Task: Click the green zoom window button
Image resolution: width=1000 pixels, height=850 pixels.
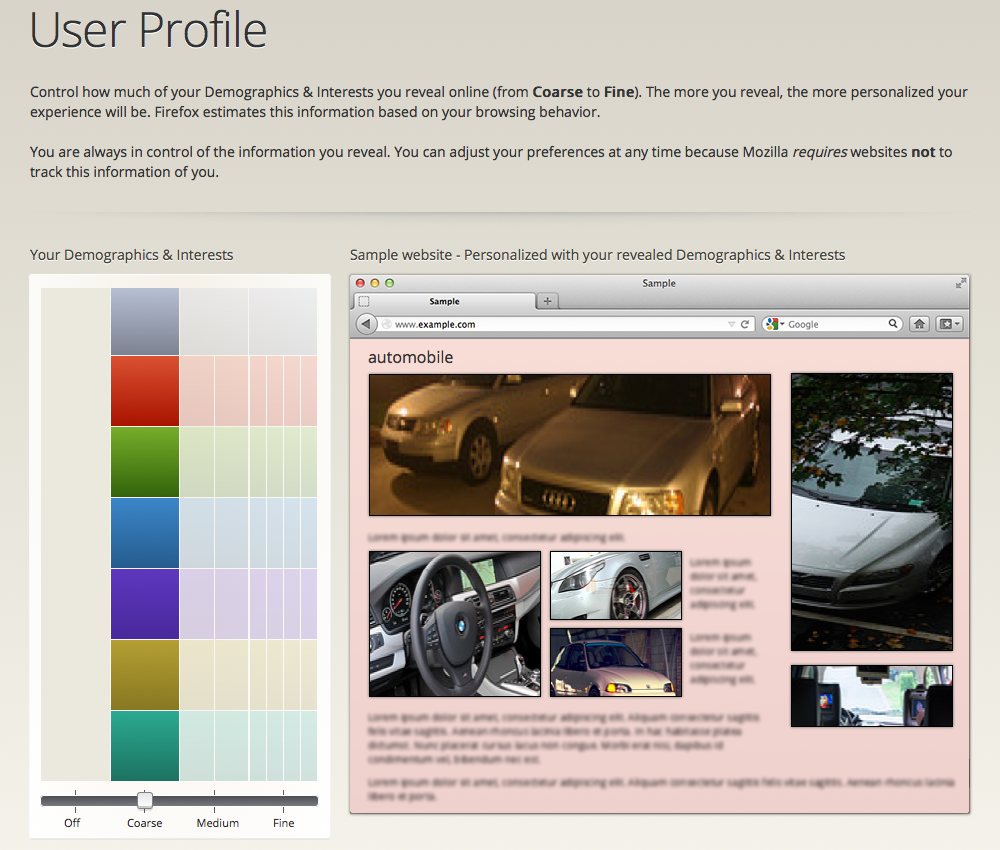Action: [x=390, y=283]
